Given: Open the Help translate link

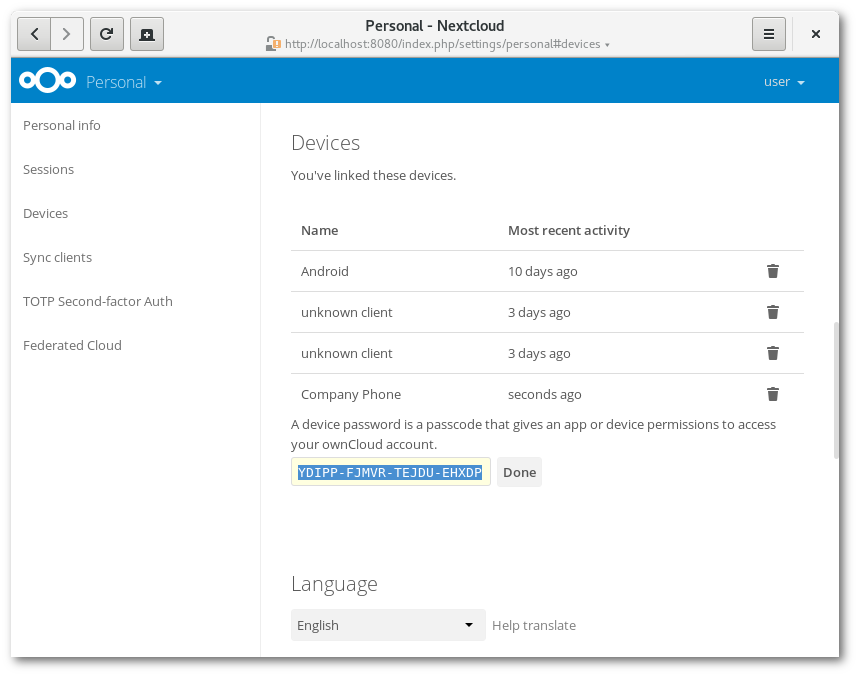Looking at the screenshot, I should (x=534, y=625).
